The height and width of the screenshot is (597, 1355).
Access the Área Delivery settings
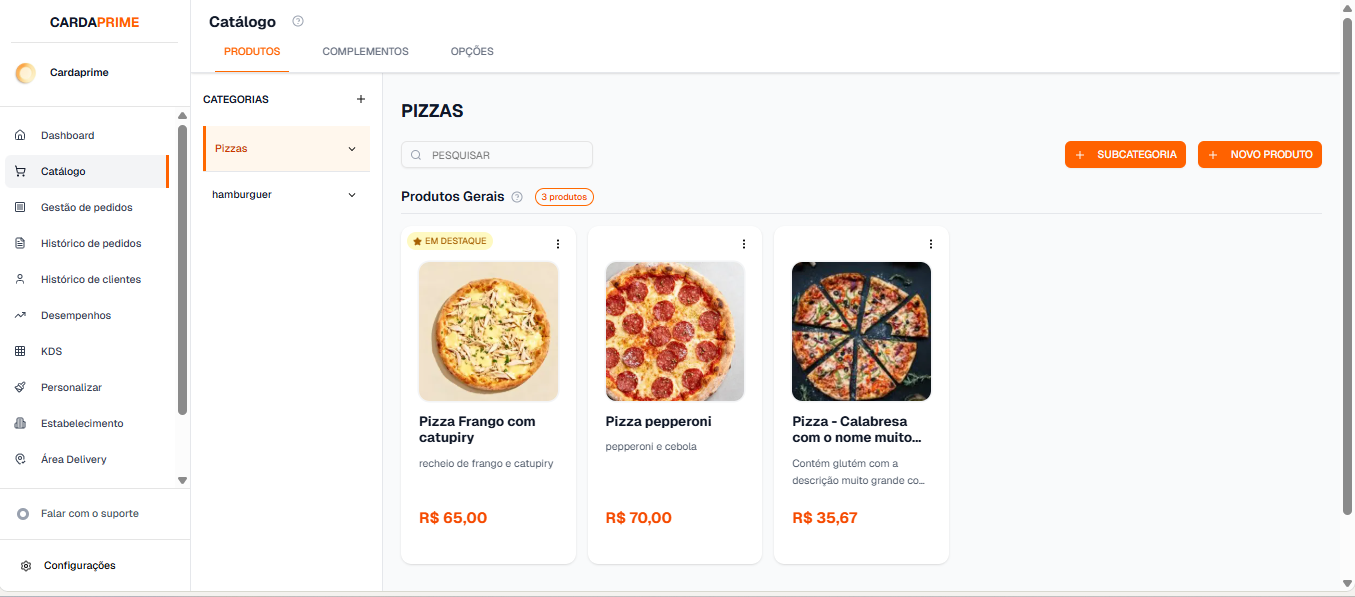point(72,459)
